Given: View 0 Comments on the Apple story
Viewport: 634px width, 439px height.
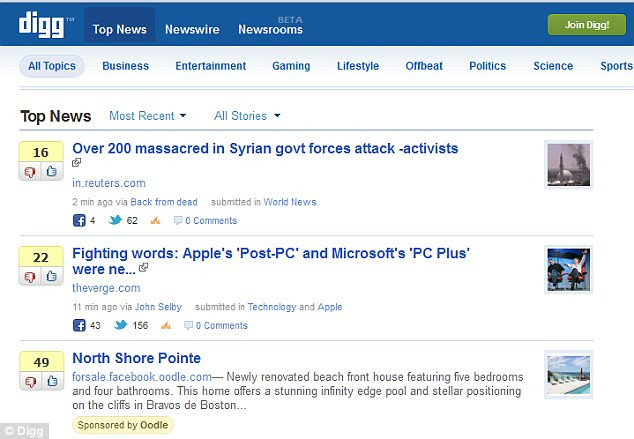Looking at the screenshot, I should 221,325.
